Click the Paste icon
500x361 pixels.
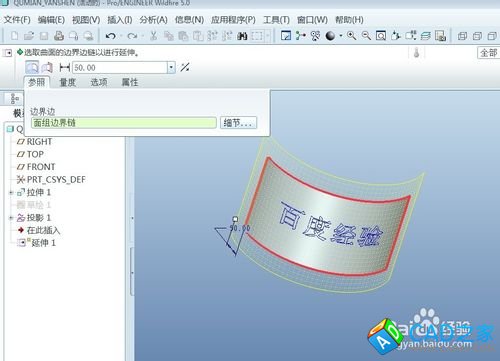pyautogui.click(x=183, y=36)
